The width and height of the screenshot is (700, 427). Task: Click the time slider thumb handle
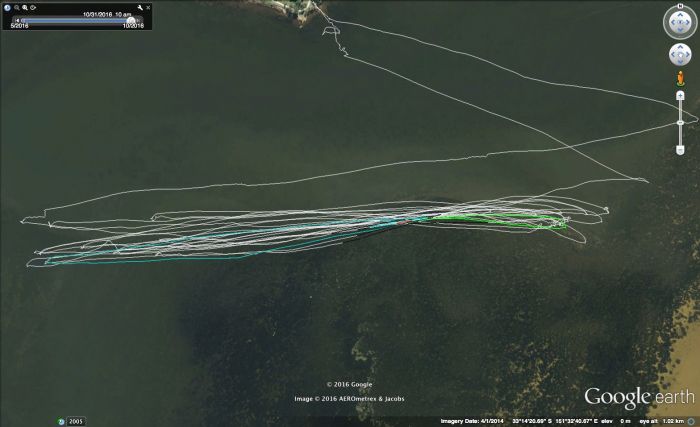pos(130,19)
